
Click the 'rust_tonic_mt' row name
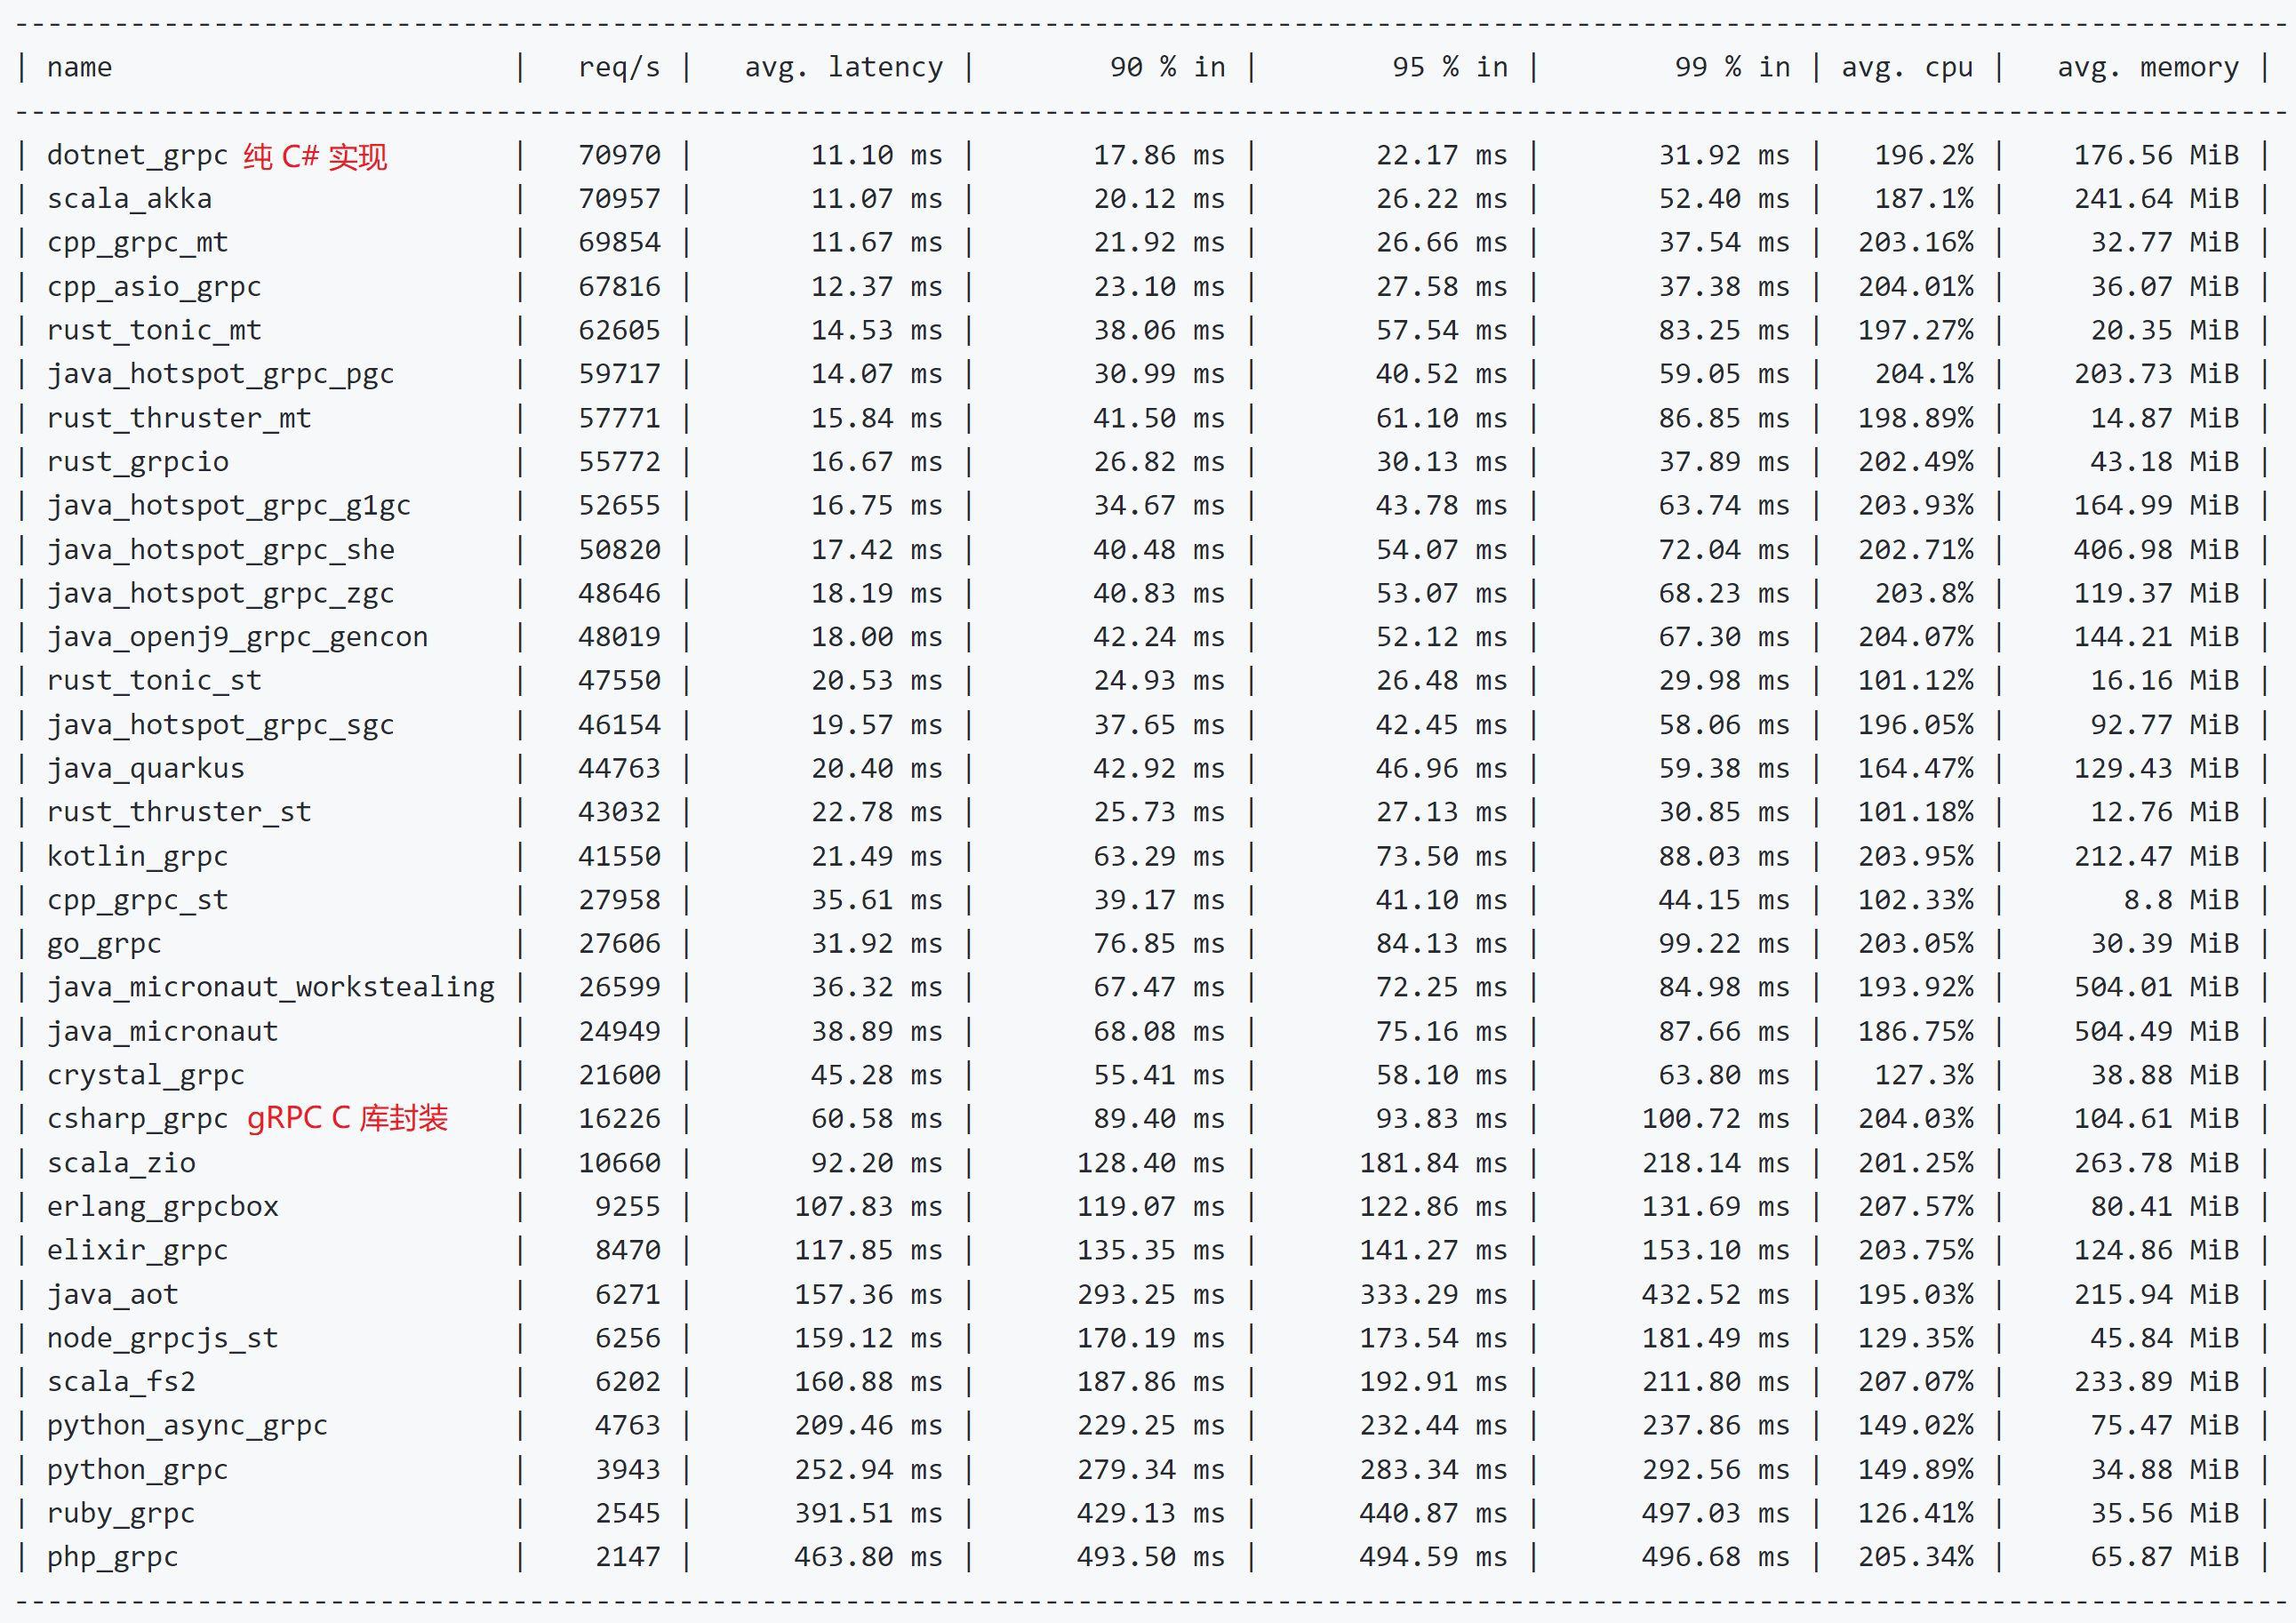click(x=154, y=330)
